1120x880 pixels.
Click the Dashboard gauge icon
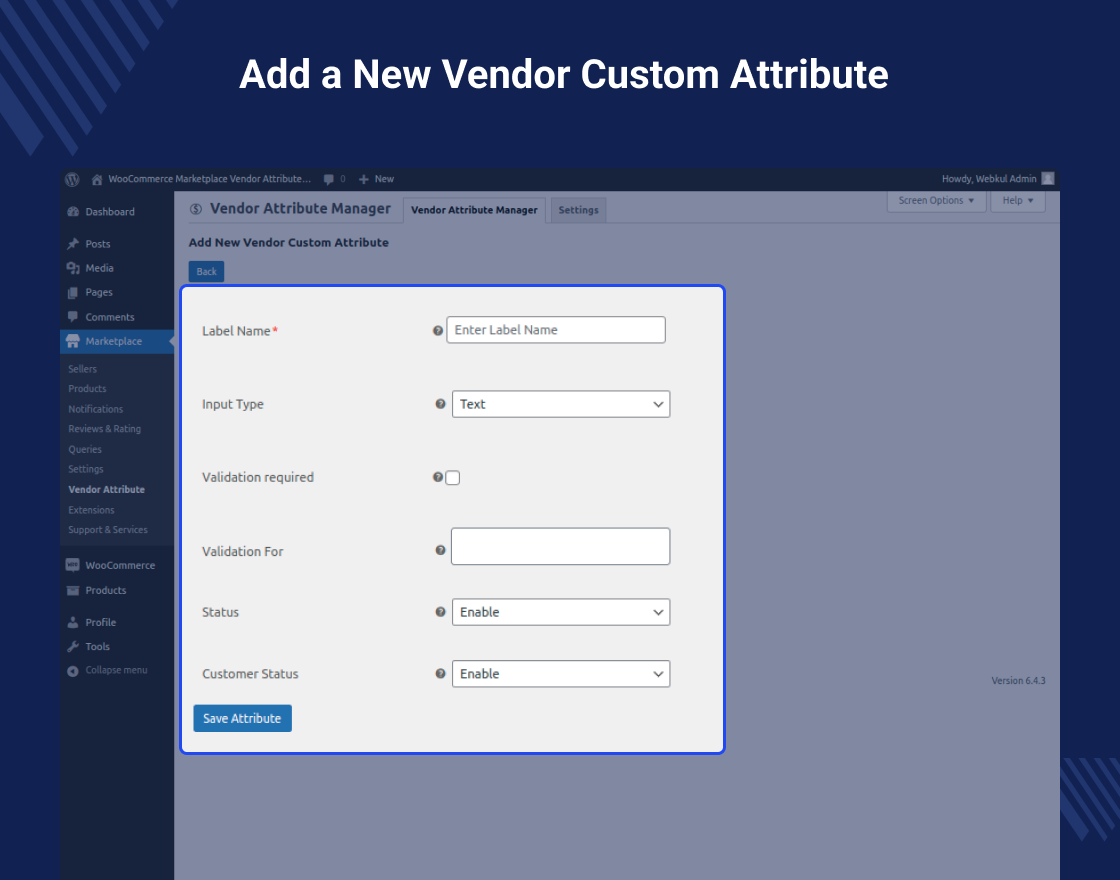(x=73, y=211)
